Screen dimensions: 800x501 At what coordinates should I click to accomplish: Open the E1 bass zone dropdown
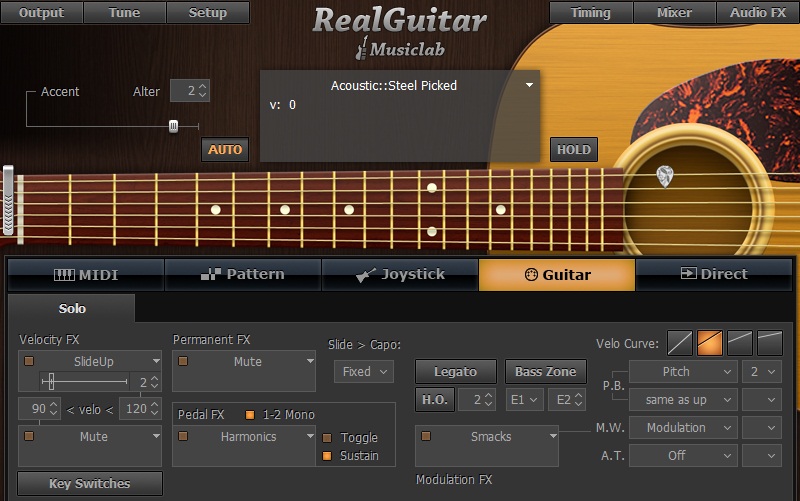pos(524,399)
